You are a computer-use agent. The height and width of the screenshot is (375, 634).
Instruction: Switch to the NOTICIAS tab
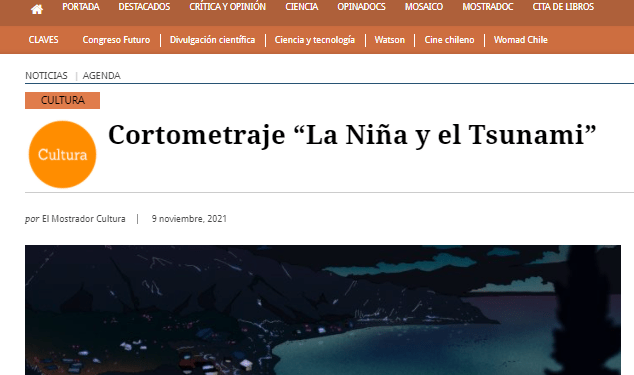click(46, 76)
